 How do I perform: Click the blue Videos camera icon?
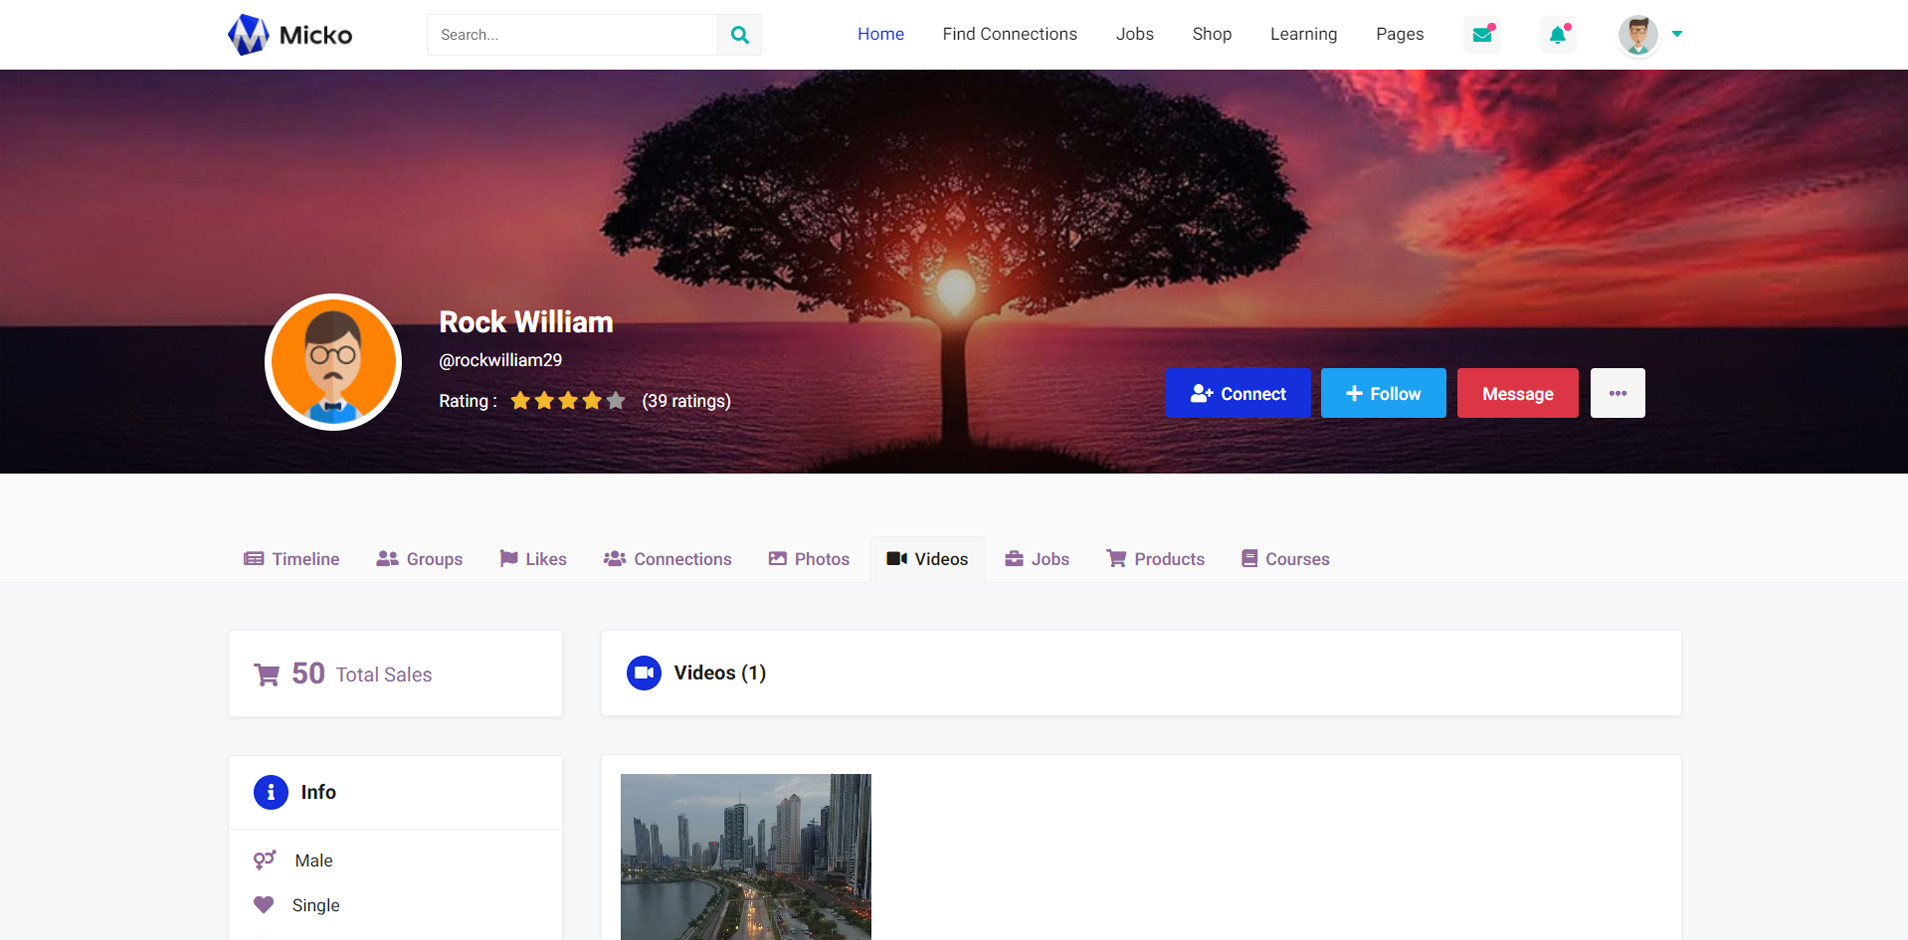tap(644, 673)
